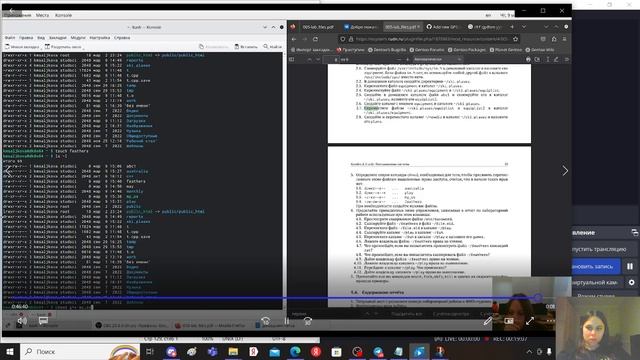Click the Windows taskbar search box
Screen dimensions: 640x360
click(x=80, y=351)
